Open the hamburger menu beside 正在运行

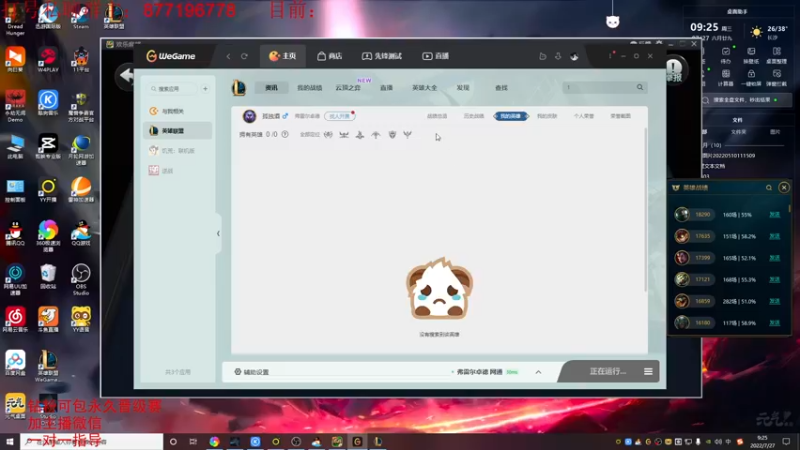pyautogui.click(x=648, y=371)
